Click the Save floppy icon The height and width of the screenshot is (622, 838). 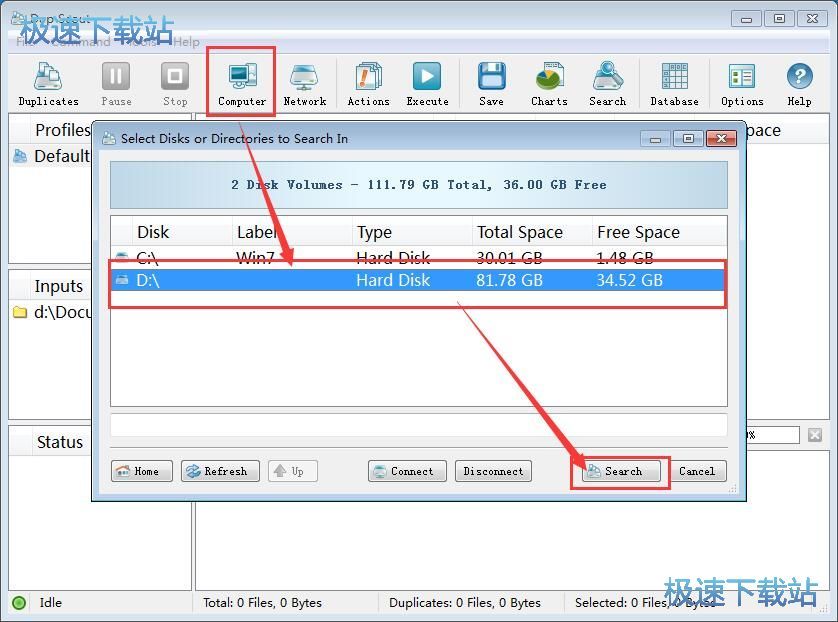coord(492,77)
